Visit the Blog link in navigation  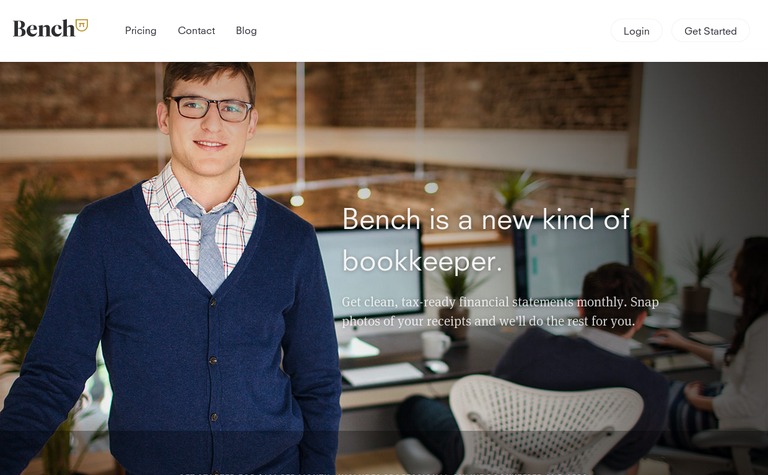[x=246, y=30]
